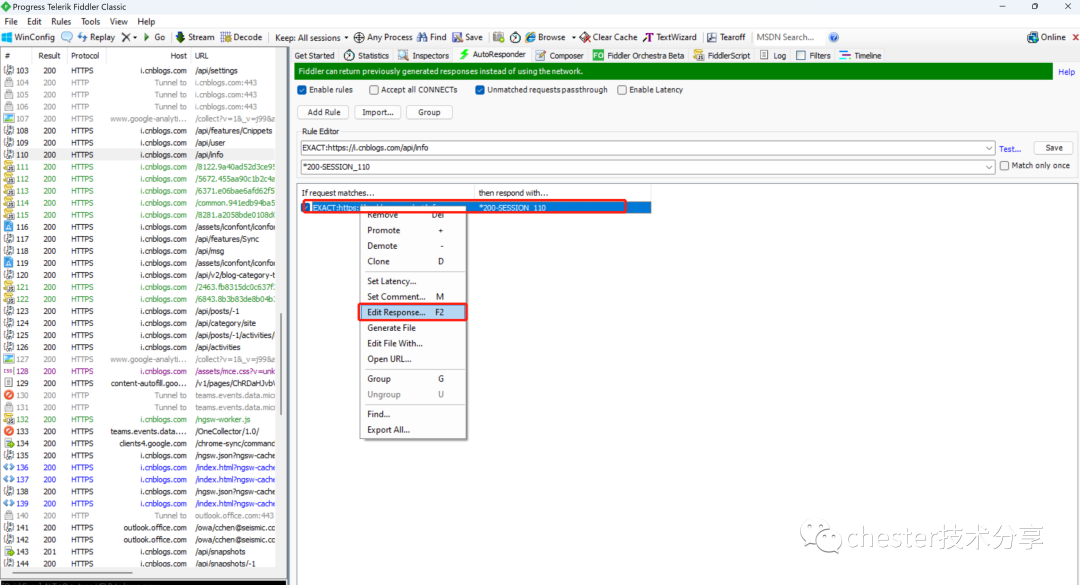Choose Edit Response from context menu
This screenshot has height=585, width=1080.
[412, 312]
